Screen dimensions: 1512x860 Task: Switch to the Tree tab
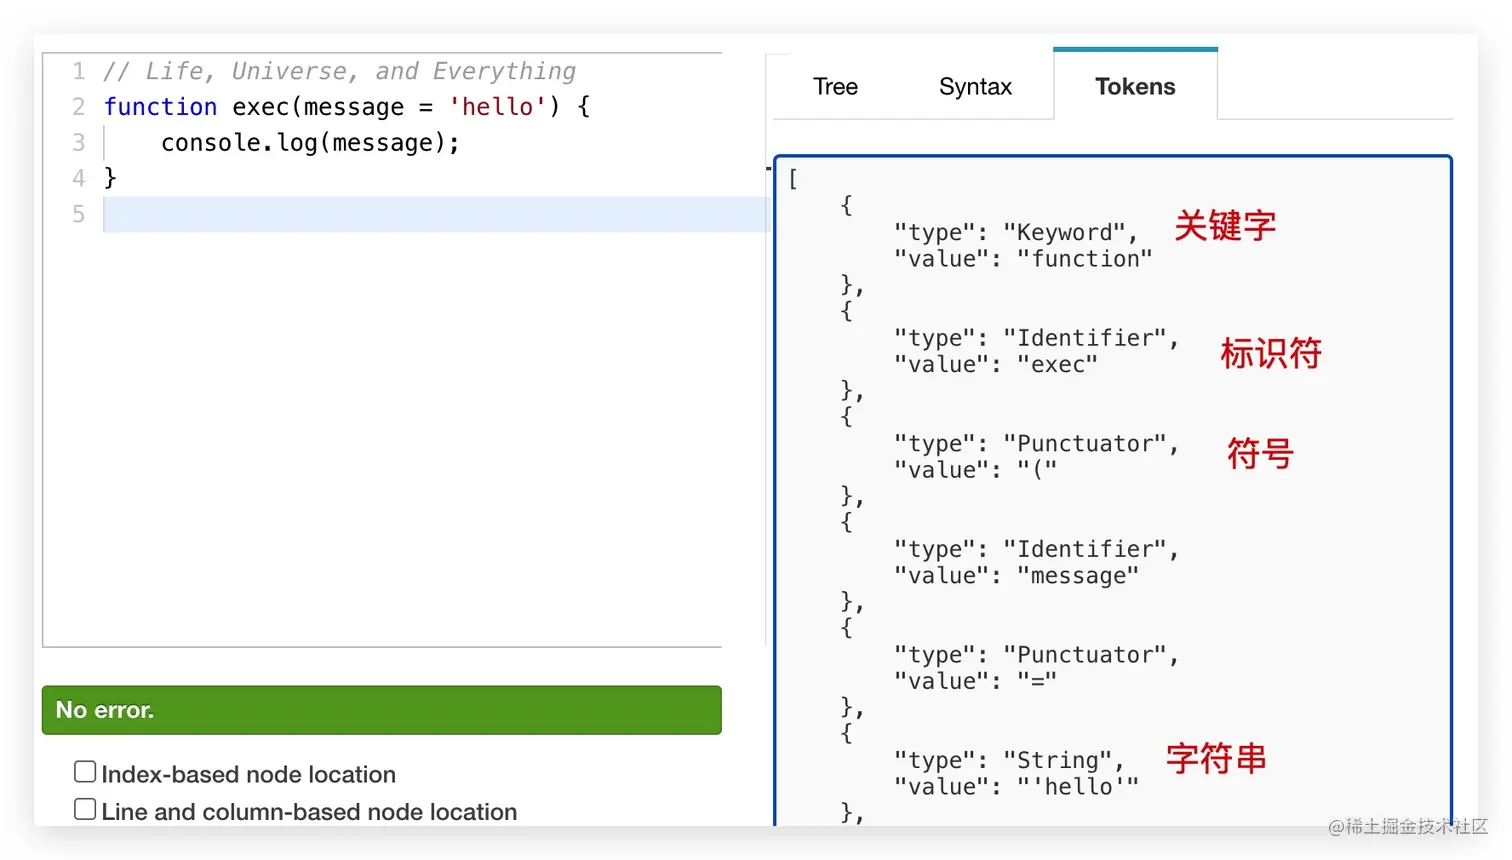(x=835, y=86)
